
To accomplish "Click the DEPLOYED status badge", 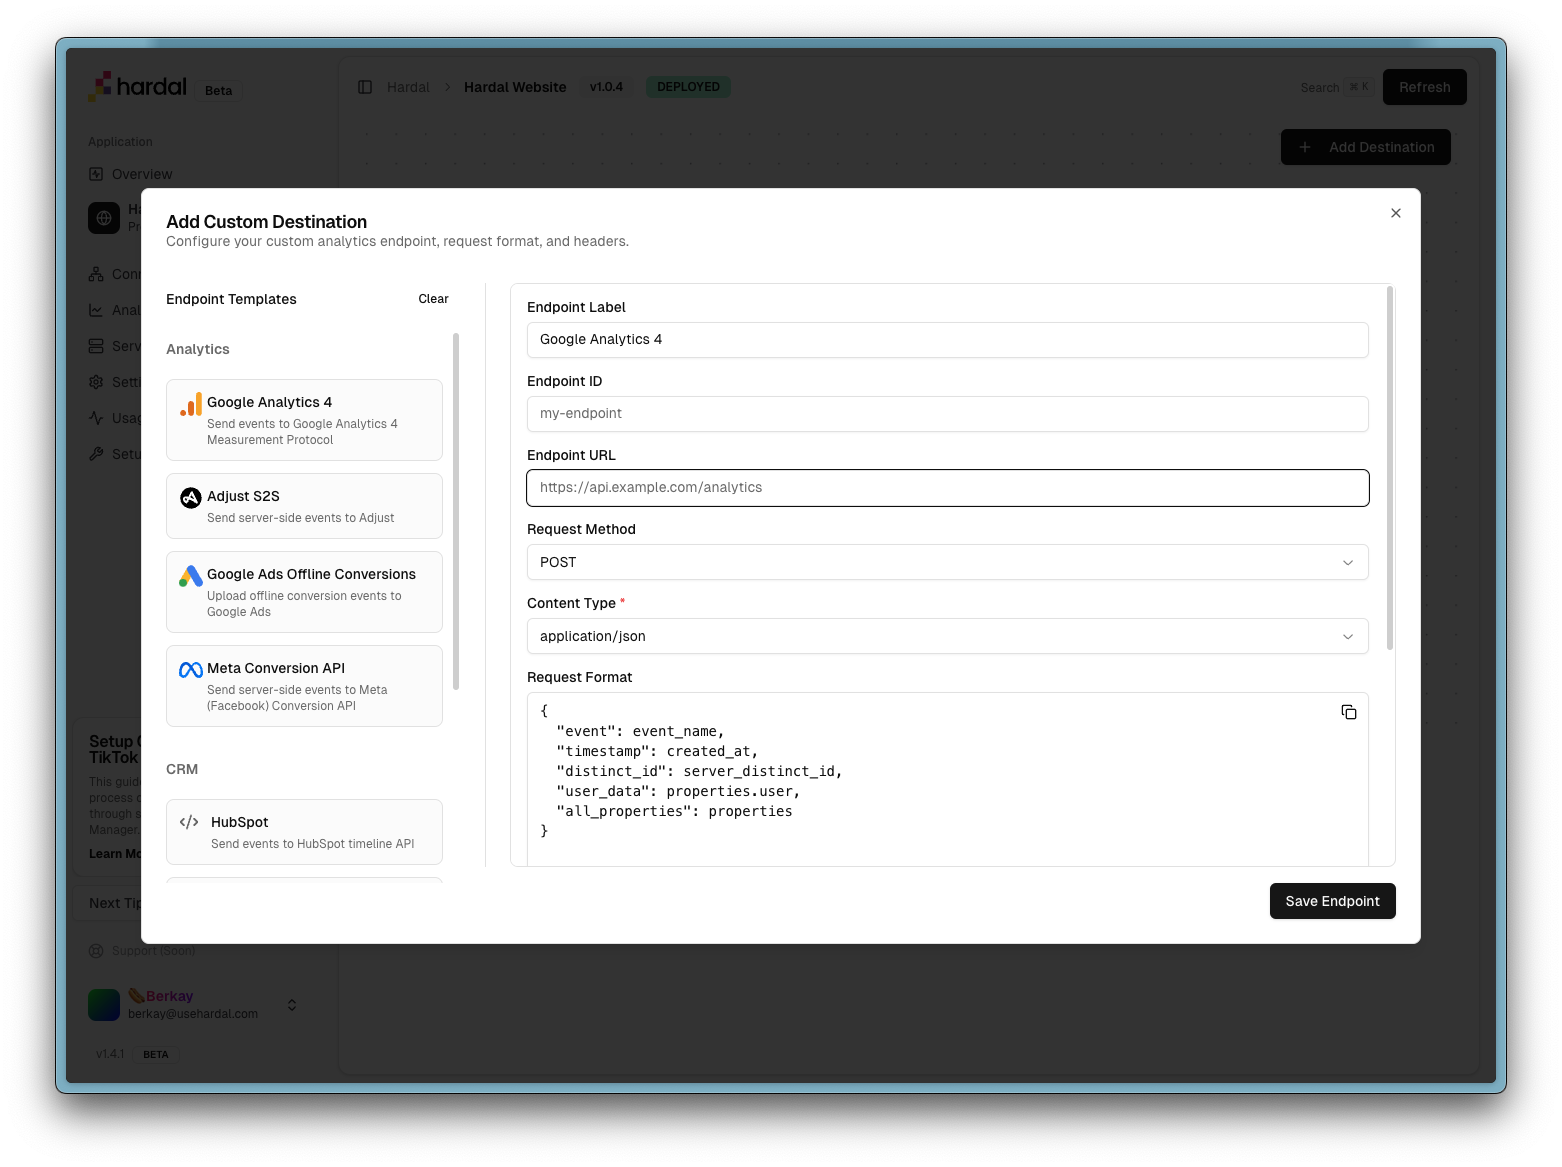I will [688, 87].
